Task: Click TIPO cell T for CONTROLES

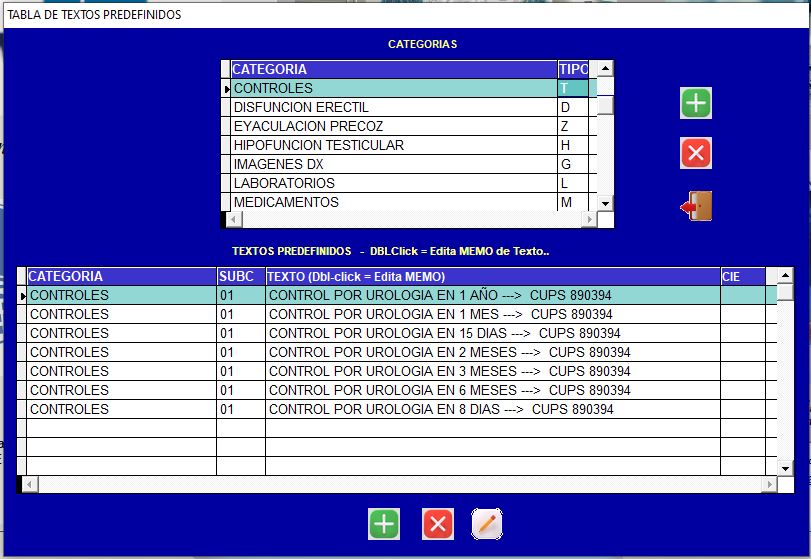Action: pyautogui.click(x=573, y=88)
